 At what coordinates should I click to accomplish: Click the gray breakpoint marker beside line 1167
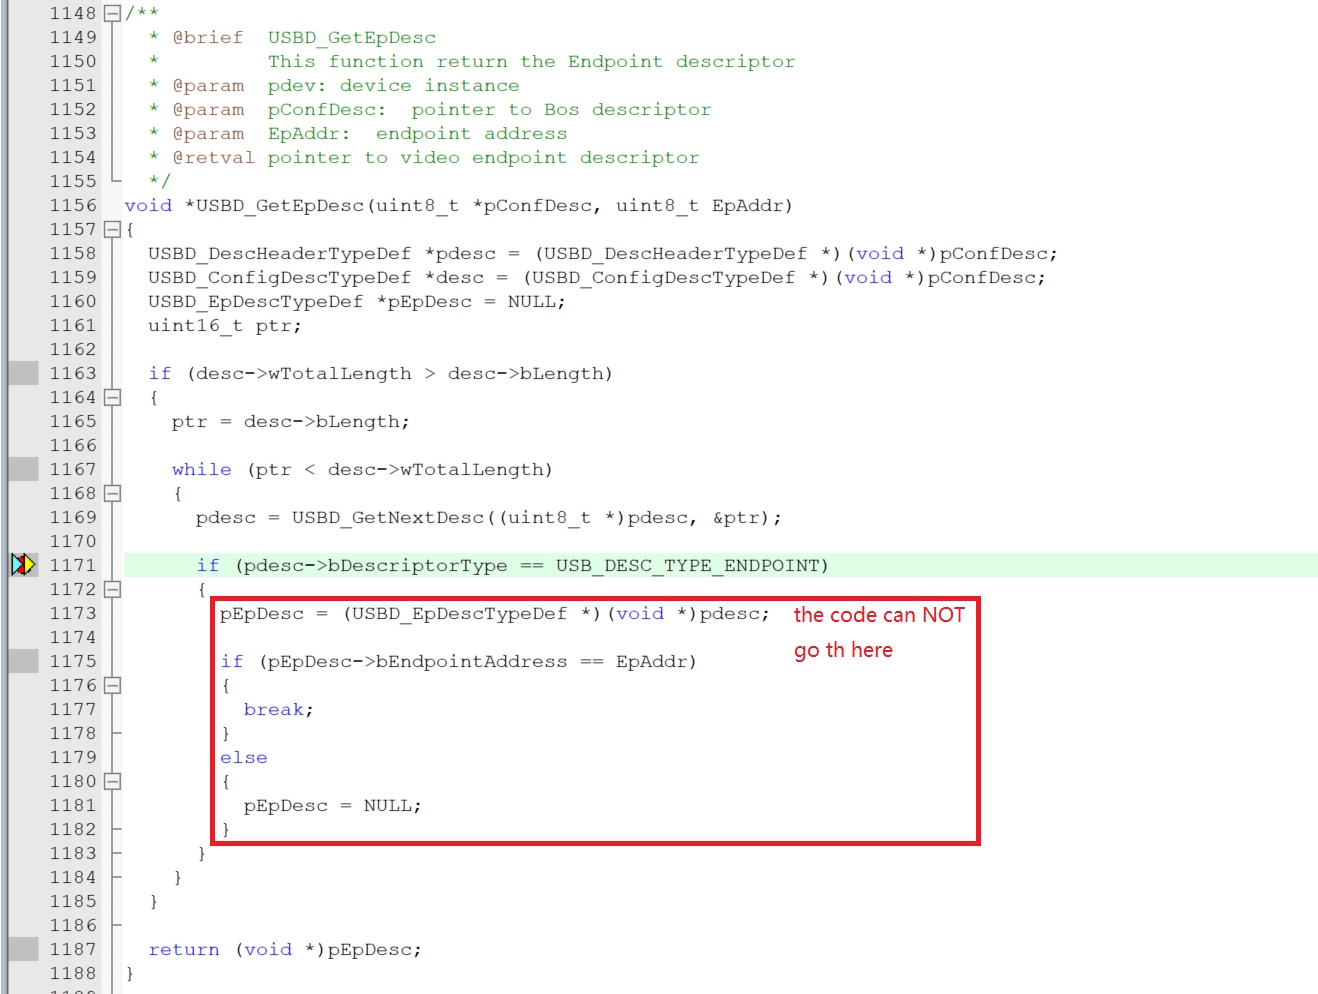click(22, 468)
